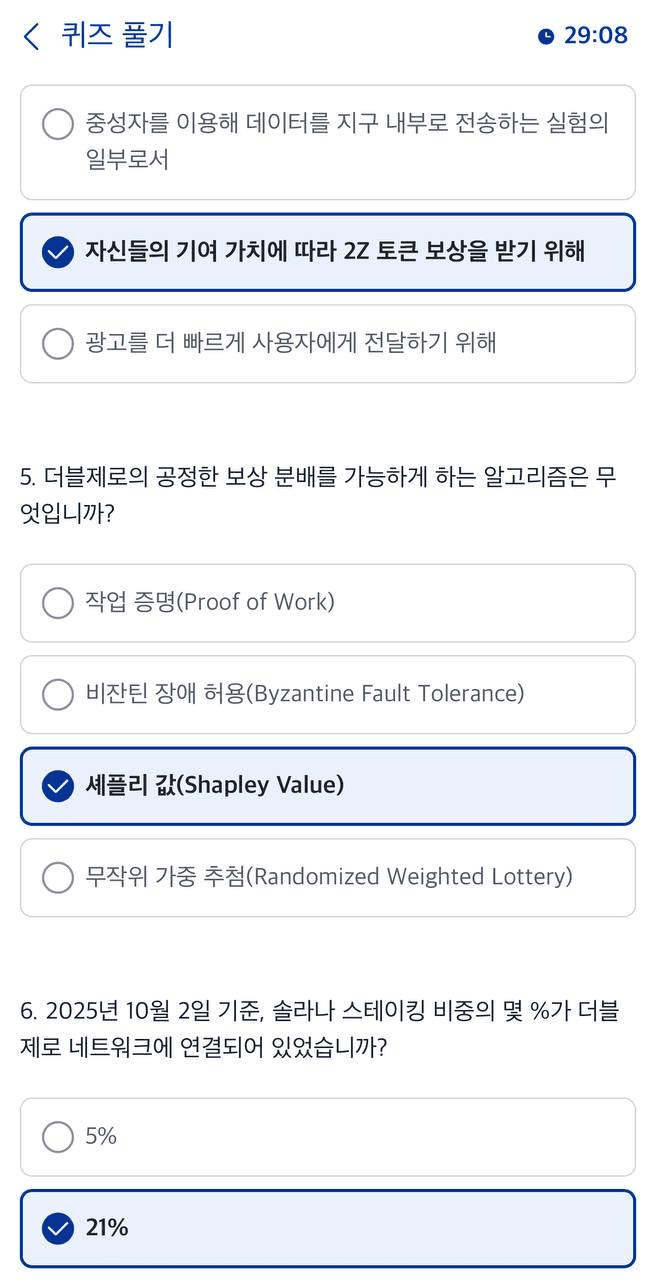Click question 6 text about 솔라나 스테이킹
Image resolution: width=656 pixels, height=1280 pixels.
318,1029
